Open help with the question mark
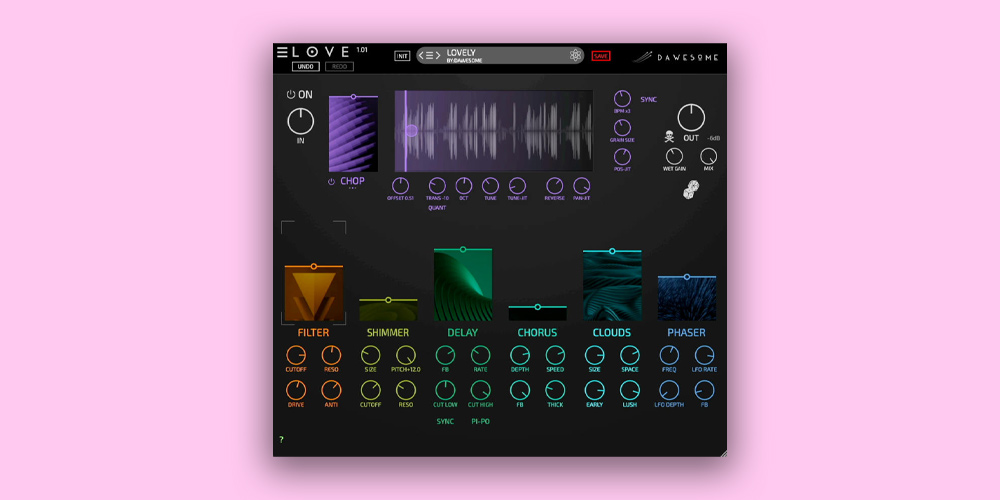Viewport: 1000px width, 500px height. point(281,439)
